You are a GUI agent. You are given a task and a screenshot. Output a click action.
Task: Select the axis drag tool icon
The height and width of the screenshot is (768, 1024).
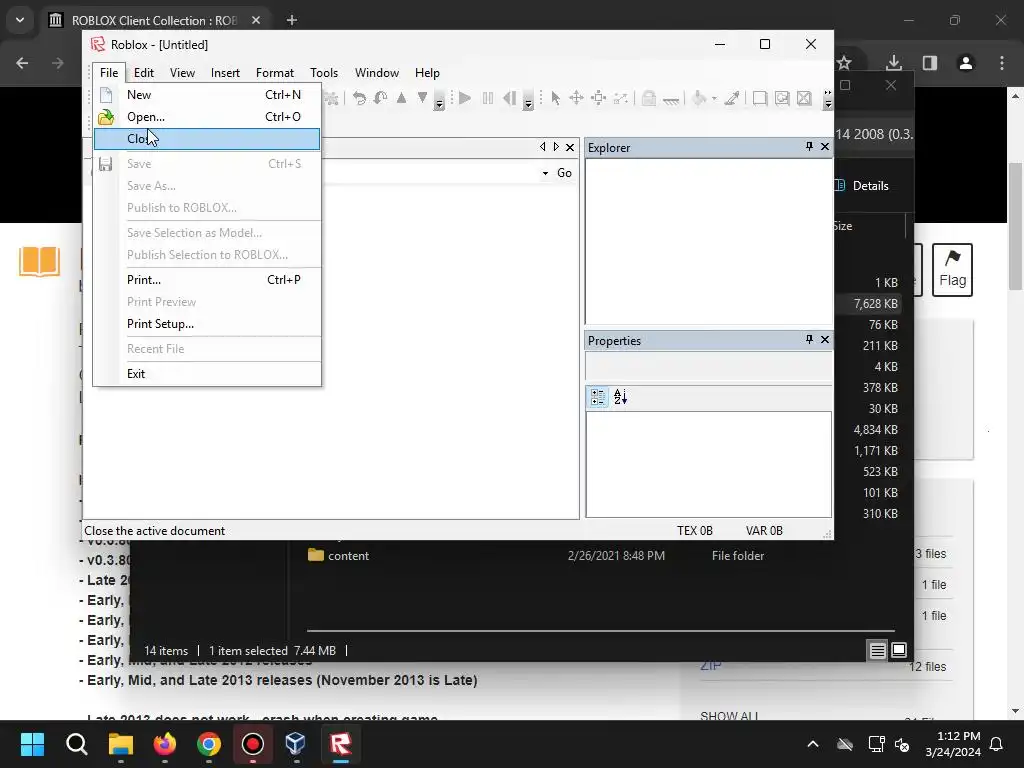(620, 99)
